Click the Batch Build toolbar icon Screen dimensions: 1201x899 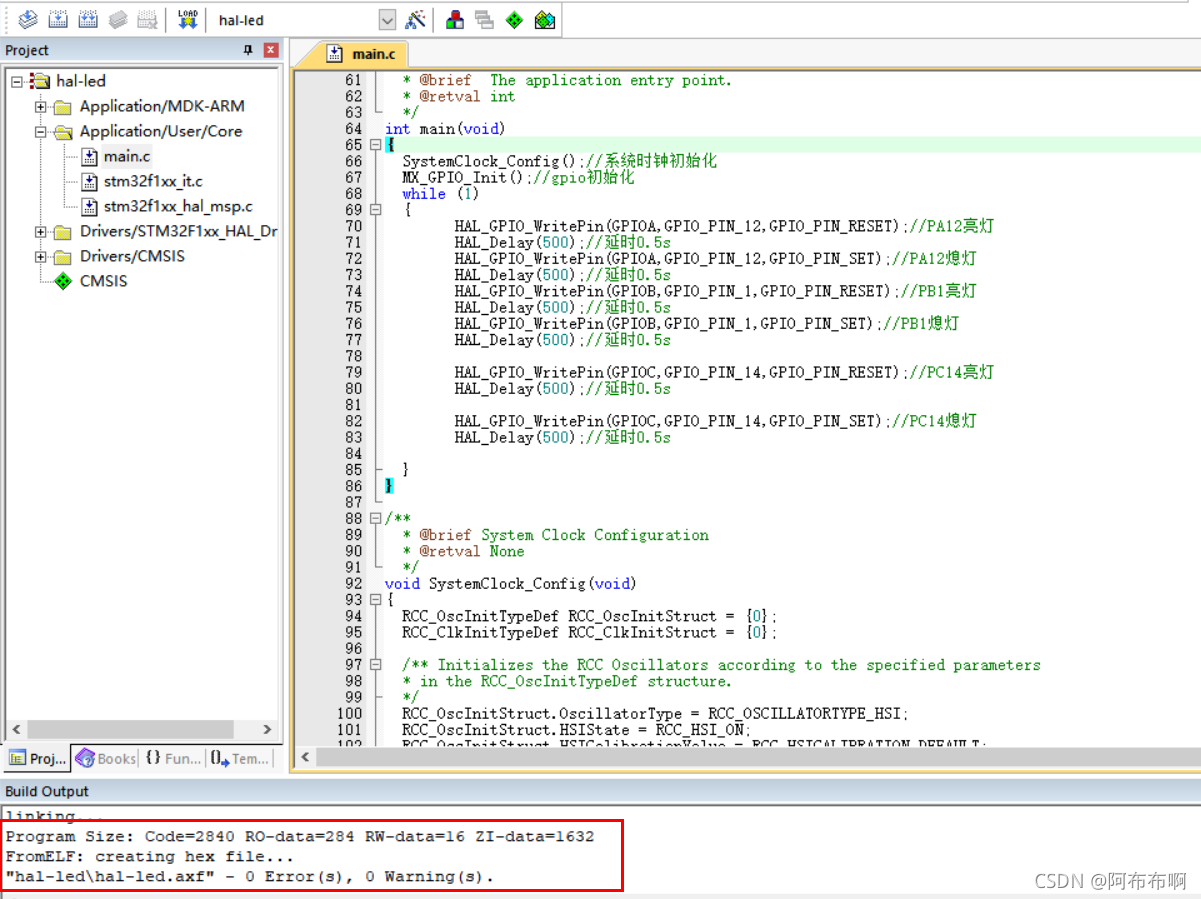[117, 19]
